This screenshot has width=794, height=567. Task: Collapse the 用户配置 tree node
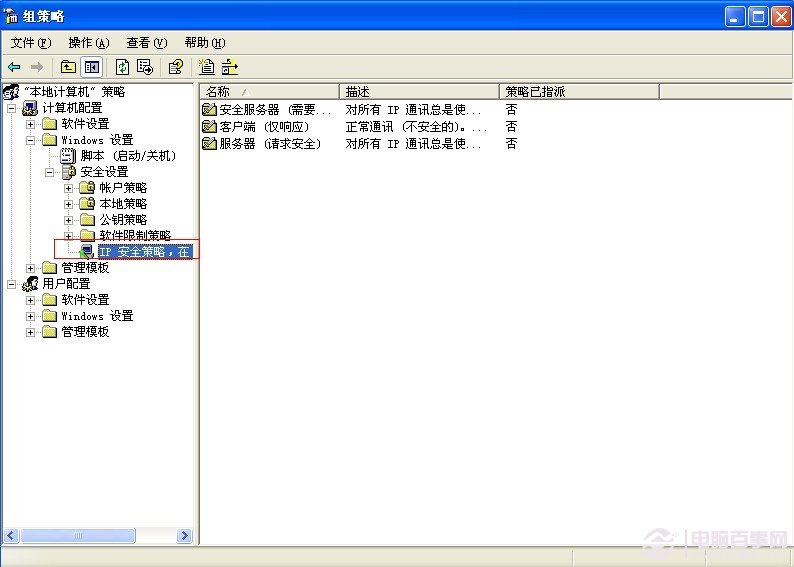[12, 284]
